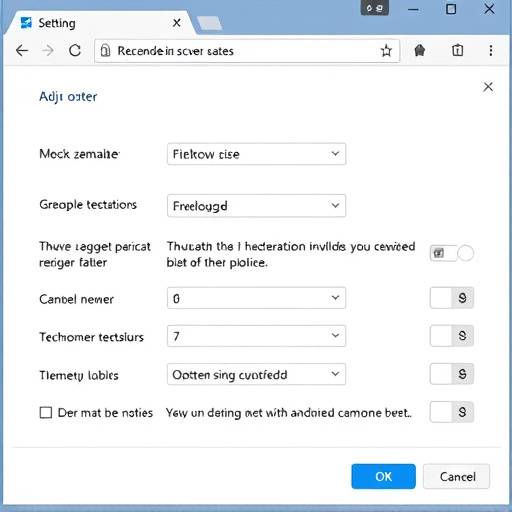
Task: Maximize the browser window
Action: pos(451,9)
